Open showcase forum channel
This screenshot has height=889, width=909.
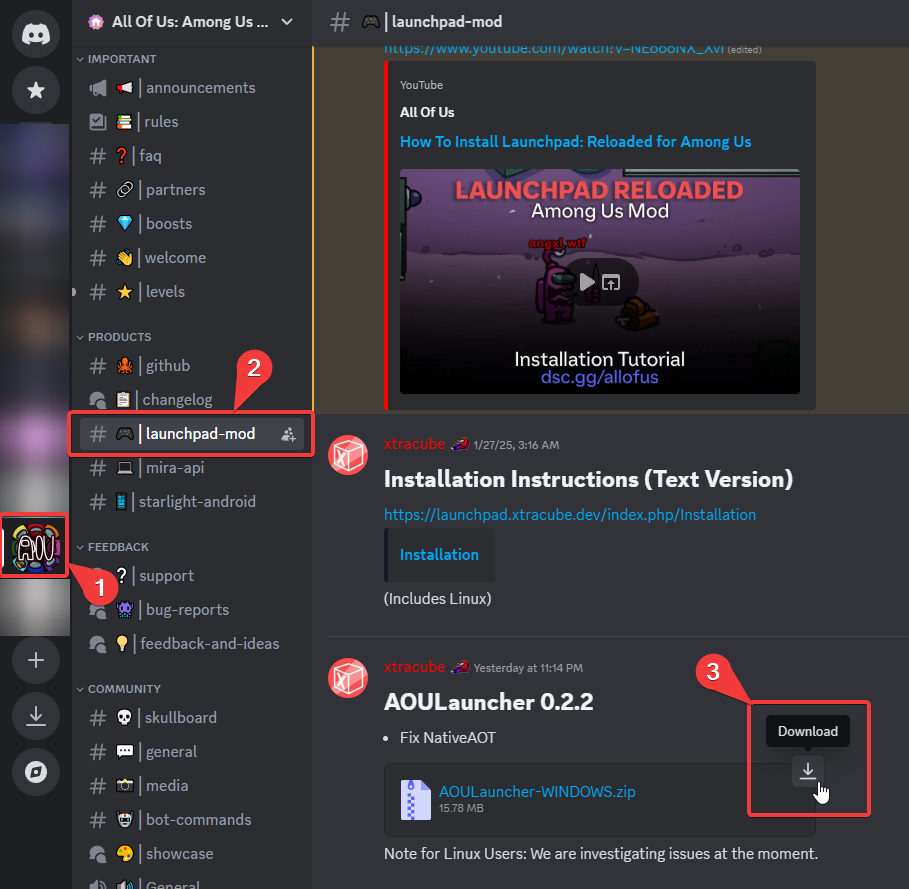tap(192, 854)
